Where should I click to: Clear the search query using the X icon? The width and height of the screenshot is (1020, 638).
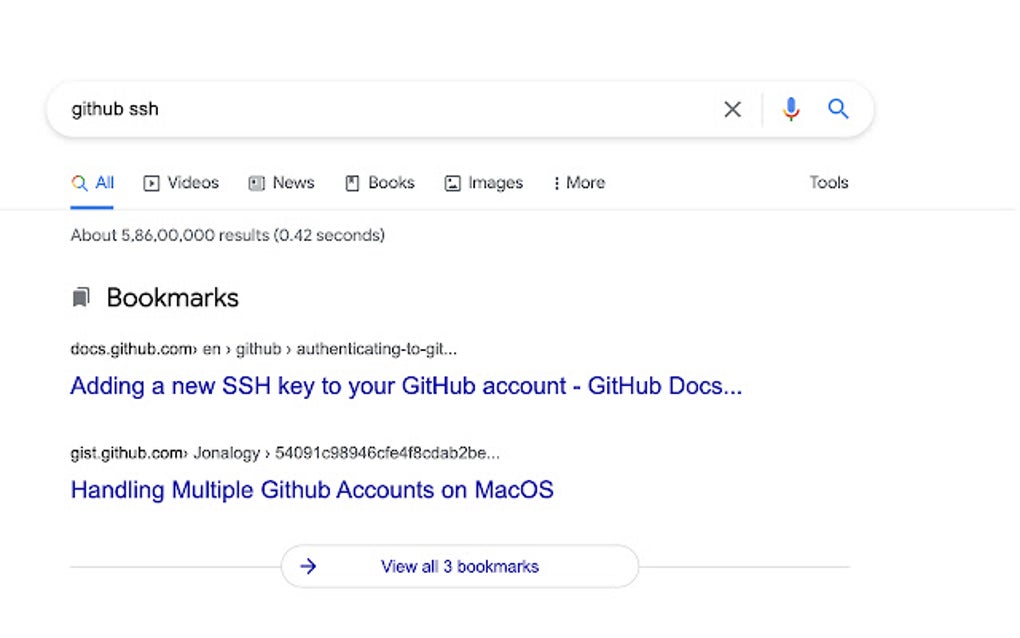pyautogui.click(x=732, y=108)
